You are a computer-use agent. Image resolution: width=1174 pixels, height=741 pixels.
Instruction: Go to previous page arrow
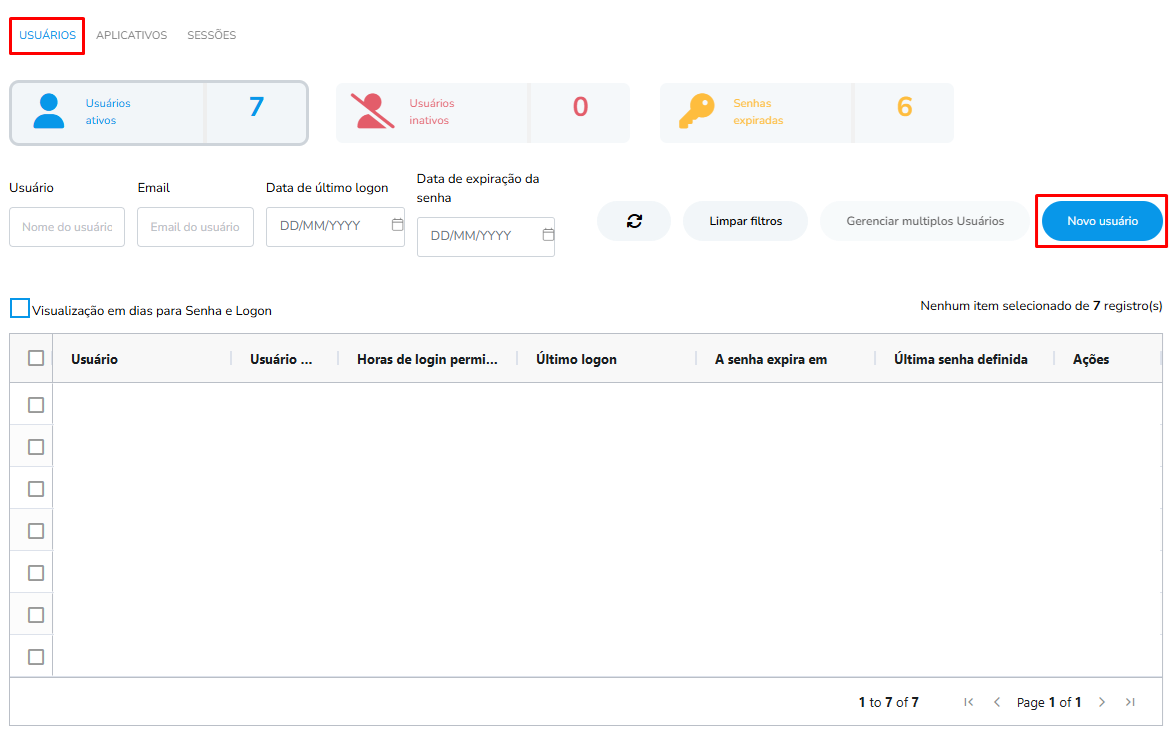click(997, 701)
